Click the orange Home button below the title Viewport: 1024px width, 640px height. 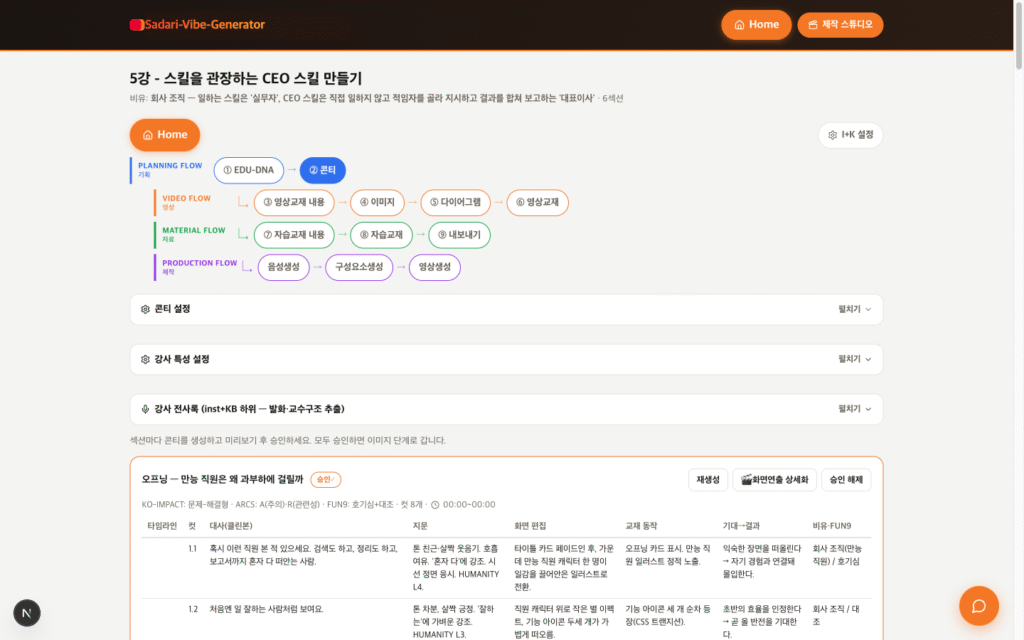165,135
